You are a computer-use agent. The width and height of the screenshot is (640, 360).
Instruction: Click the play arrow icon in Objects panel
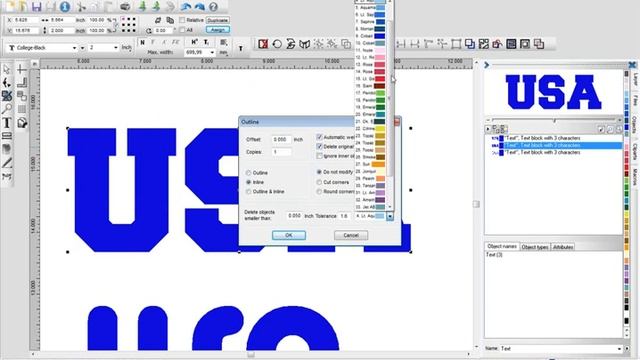tap(488, 129)
